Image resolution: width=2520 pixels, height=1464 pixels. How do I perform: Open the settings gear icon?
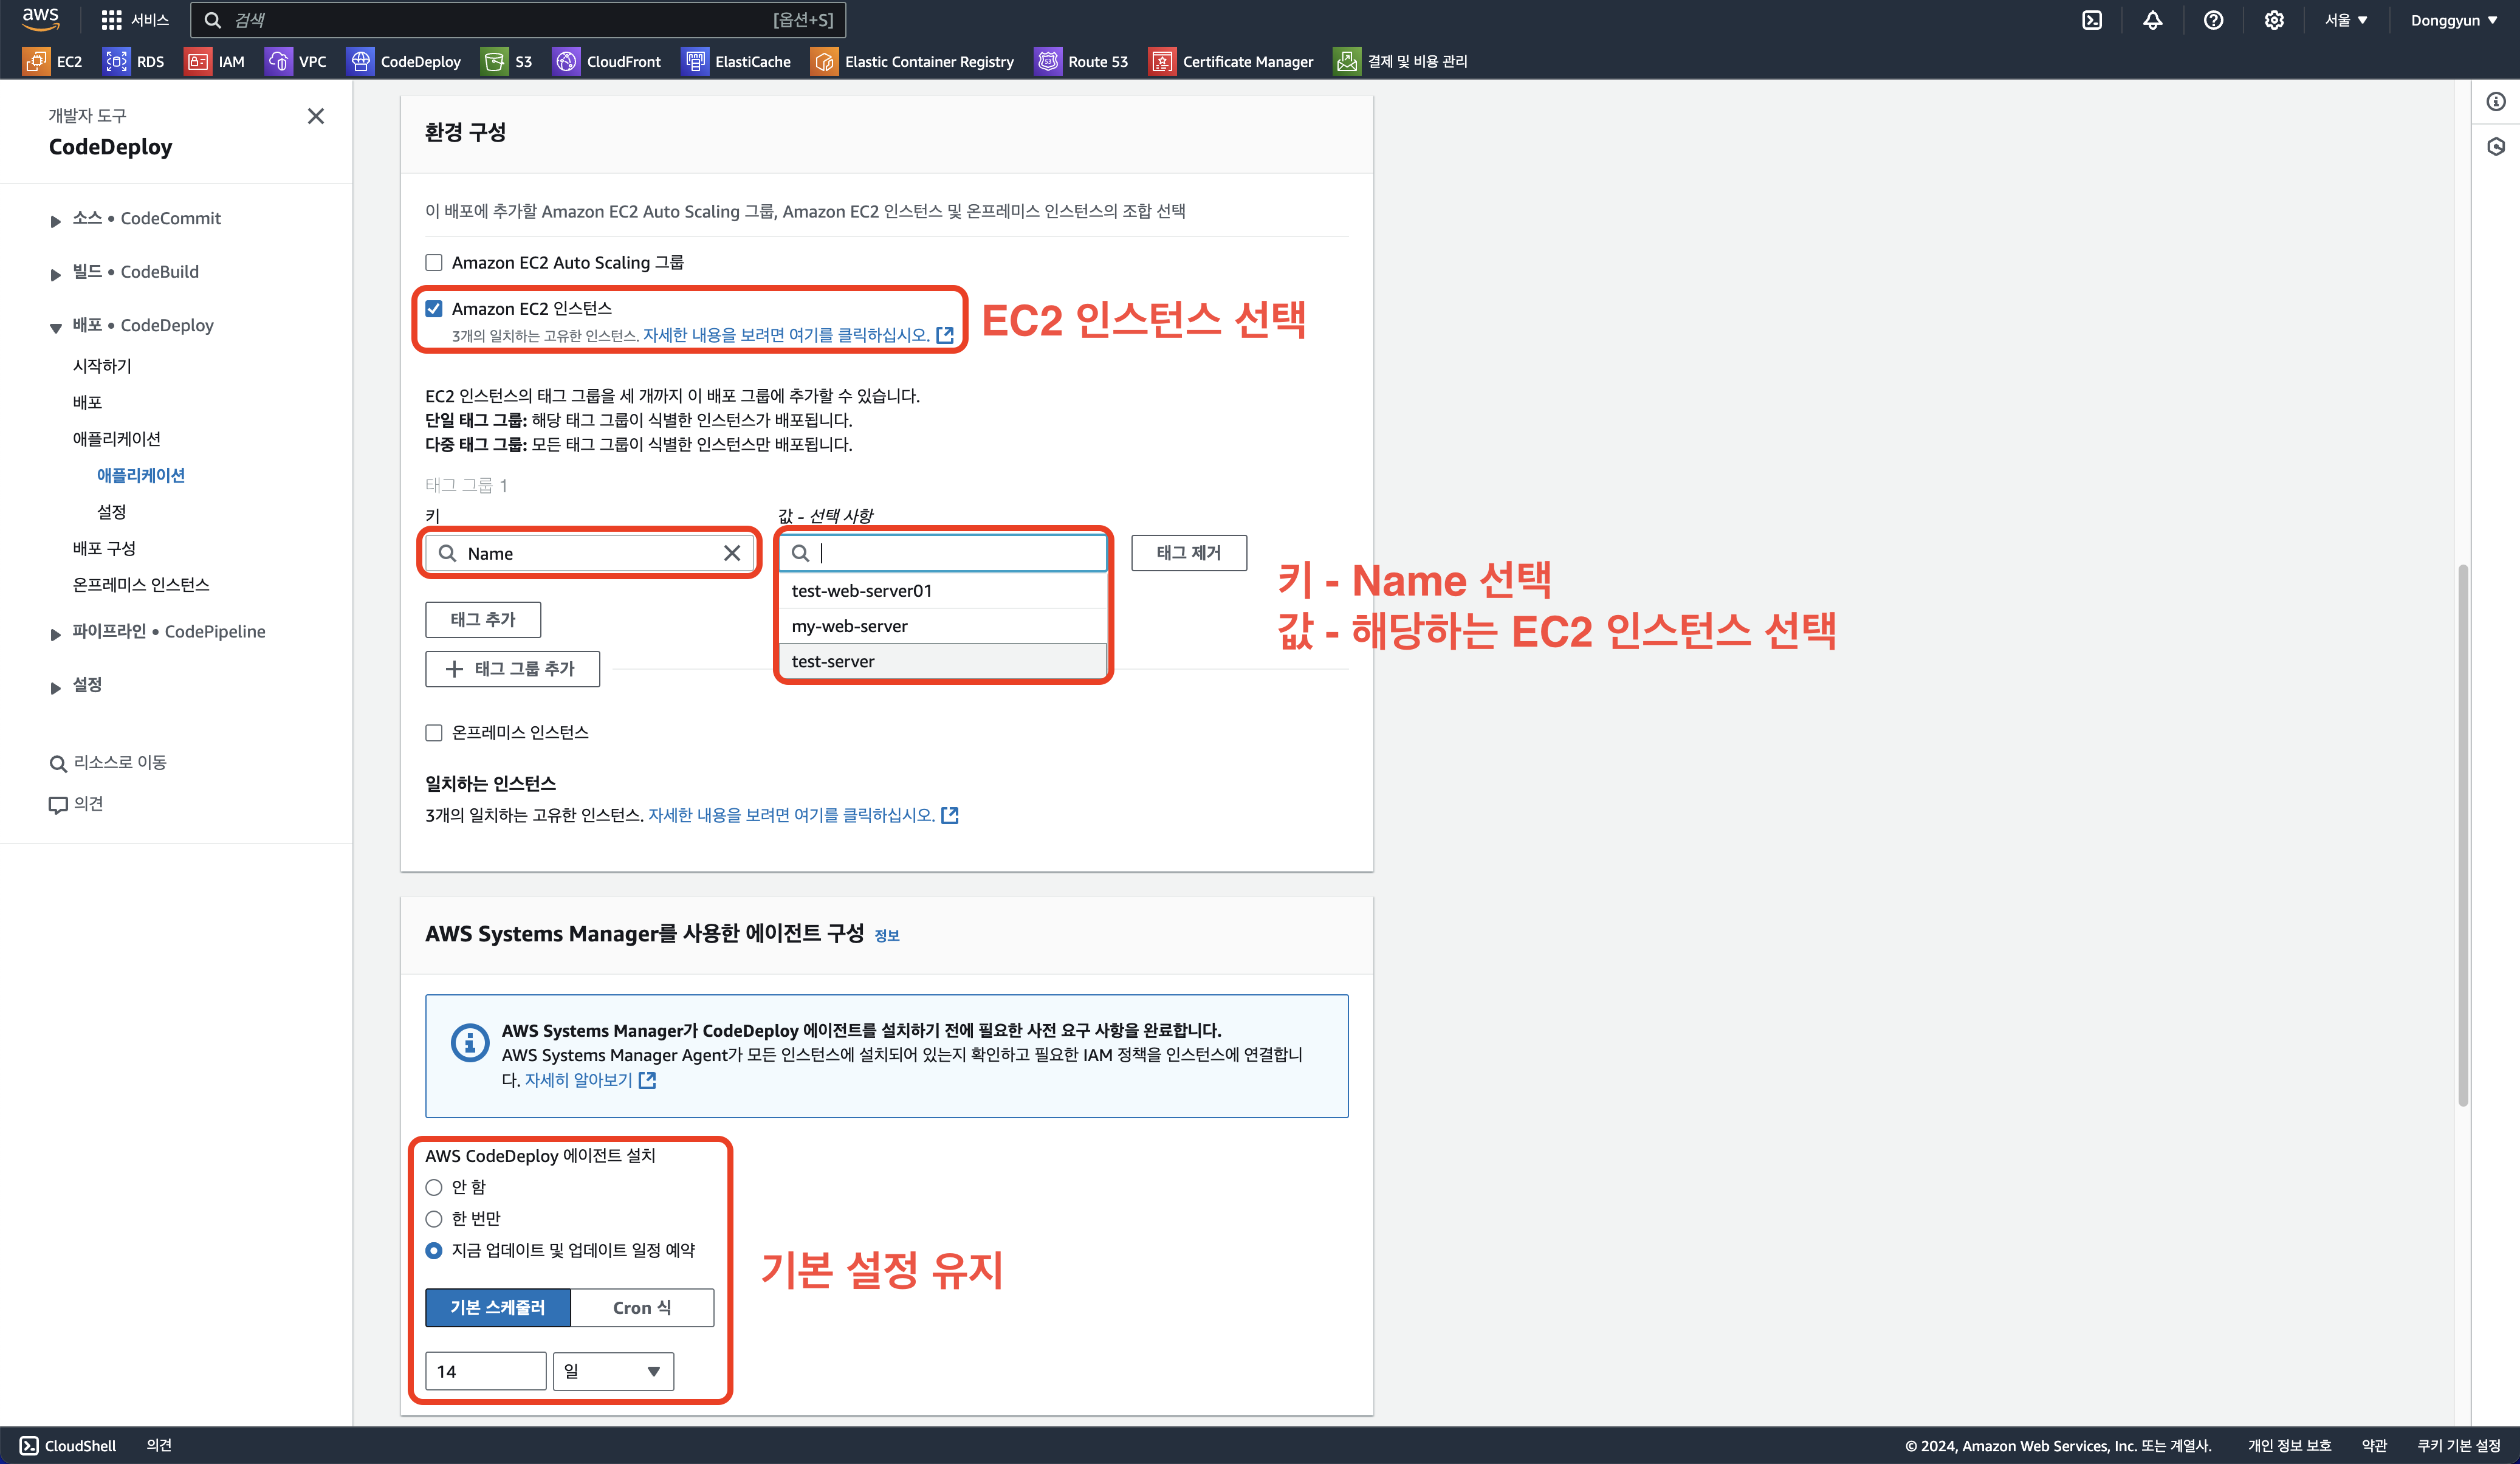click(x=2274, y=20)
